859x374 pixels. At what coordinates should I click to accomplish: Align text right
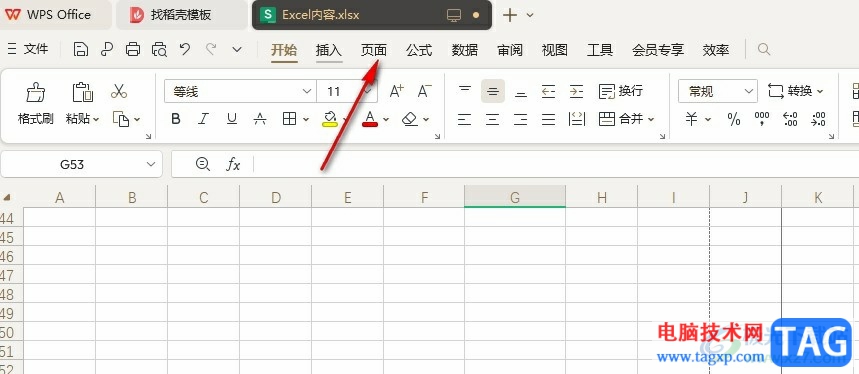tap(520, 119)
